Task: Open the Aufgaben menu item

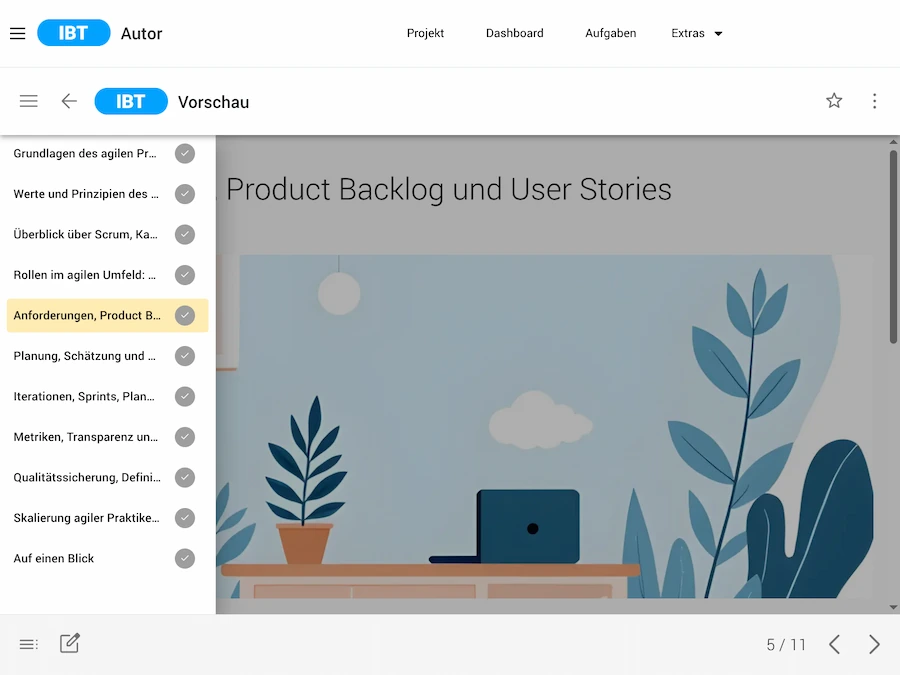Action: [610, 33]
